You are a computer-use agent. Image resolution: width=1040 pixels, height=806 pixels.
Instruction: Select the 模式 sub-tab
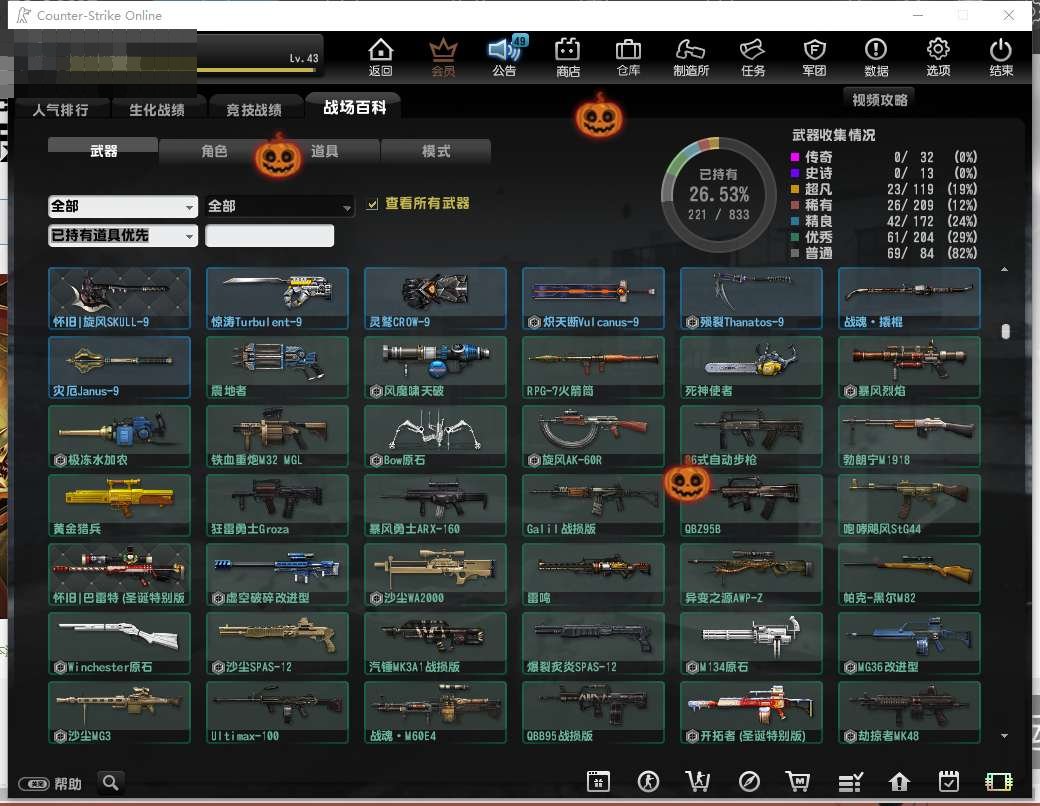(x=436, y=151)
